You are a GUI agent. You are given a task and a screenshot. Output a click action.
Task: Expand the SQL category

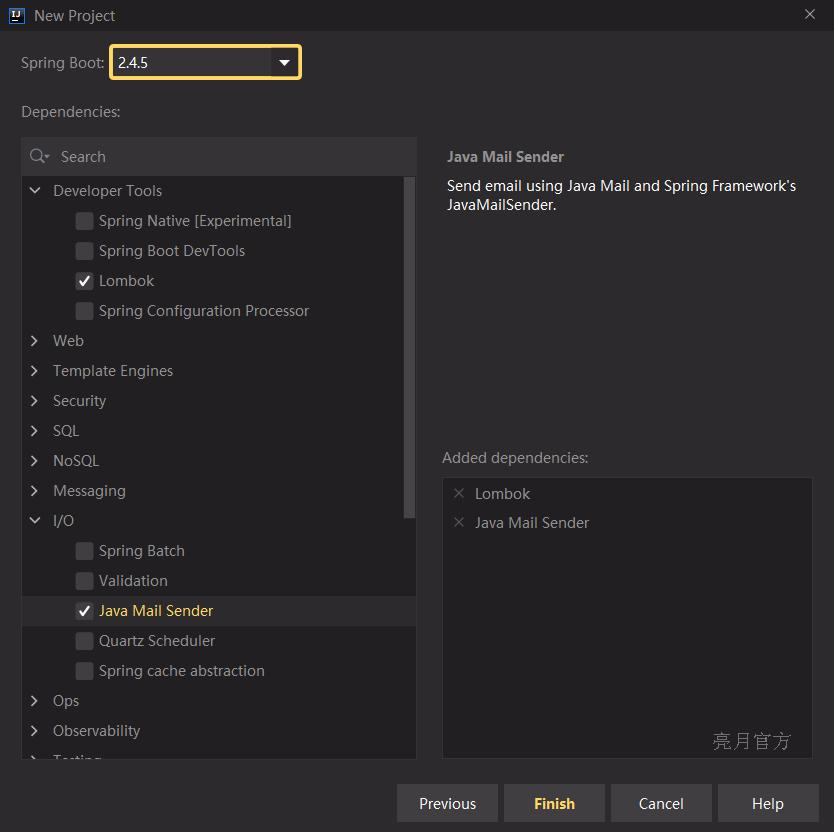point(35,431)
